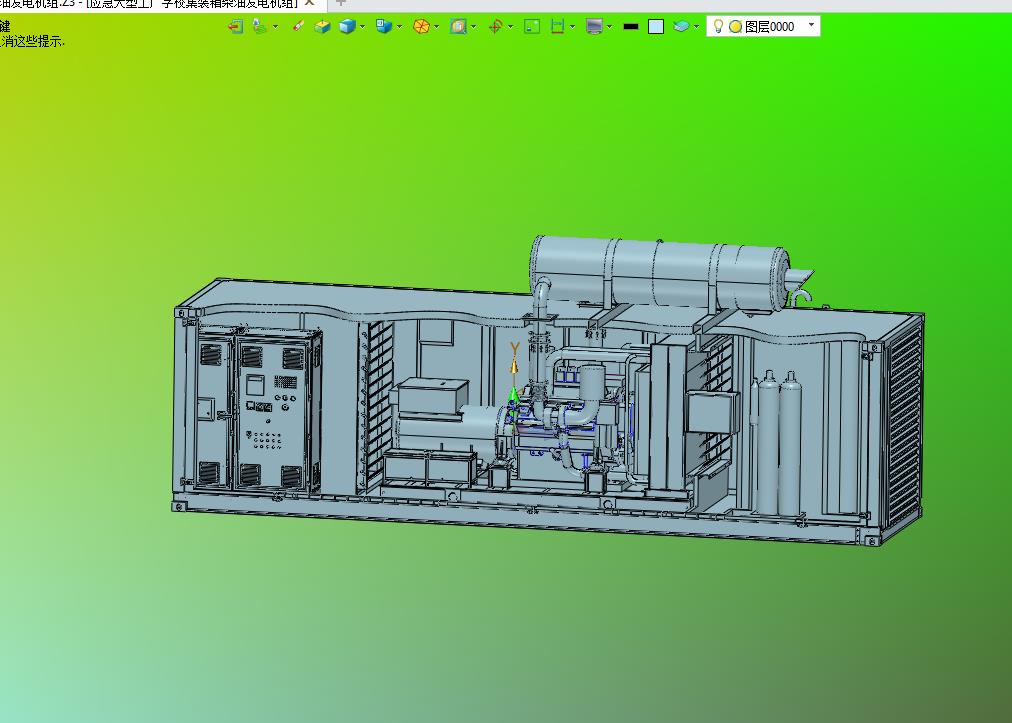1012x723 pixels.
Task: Select the diesel generator document tab
Action: coord(152,4)
